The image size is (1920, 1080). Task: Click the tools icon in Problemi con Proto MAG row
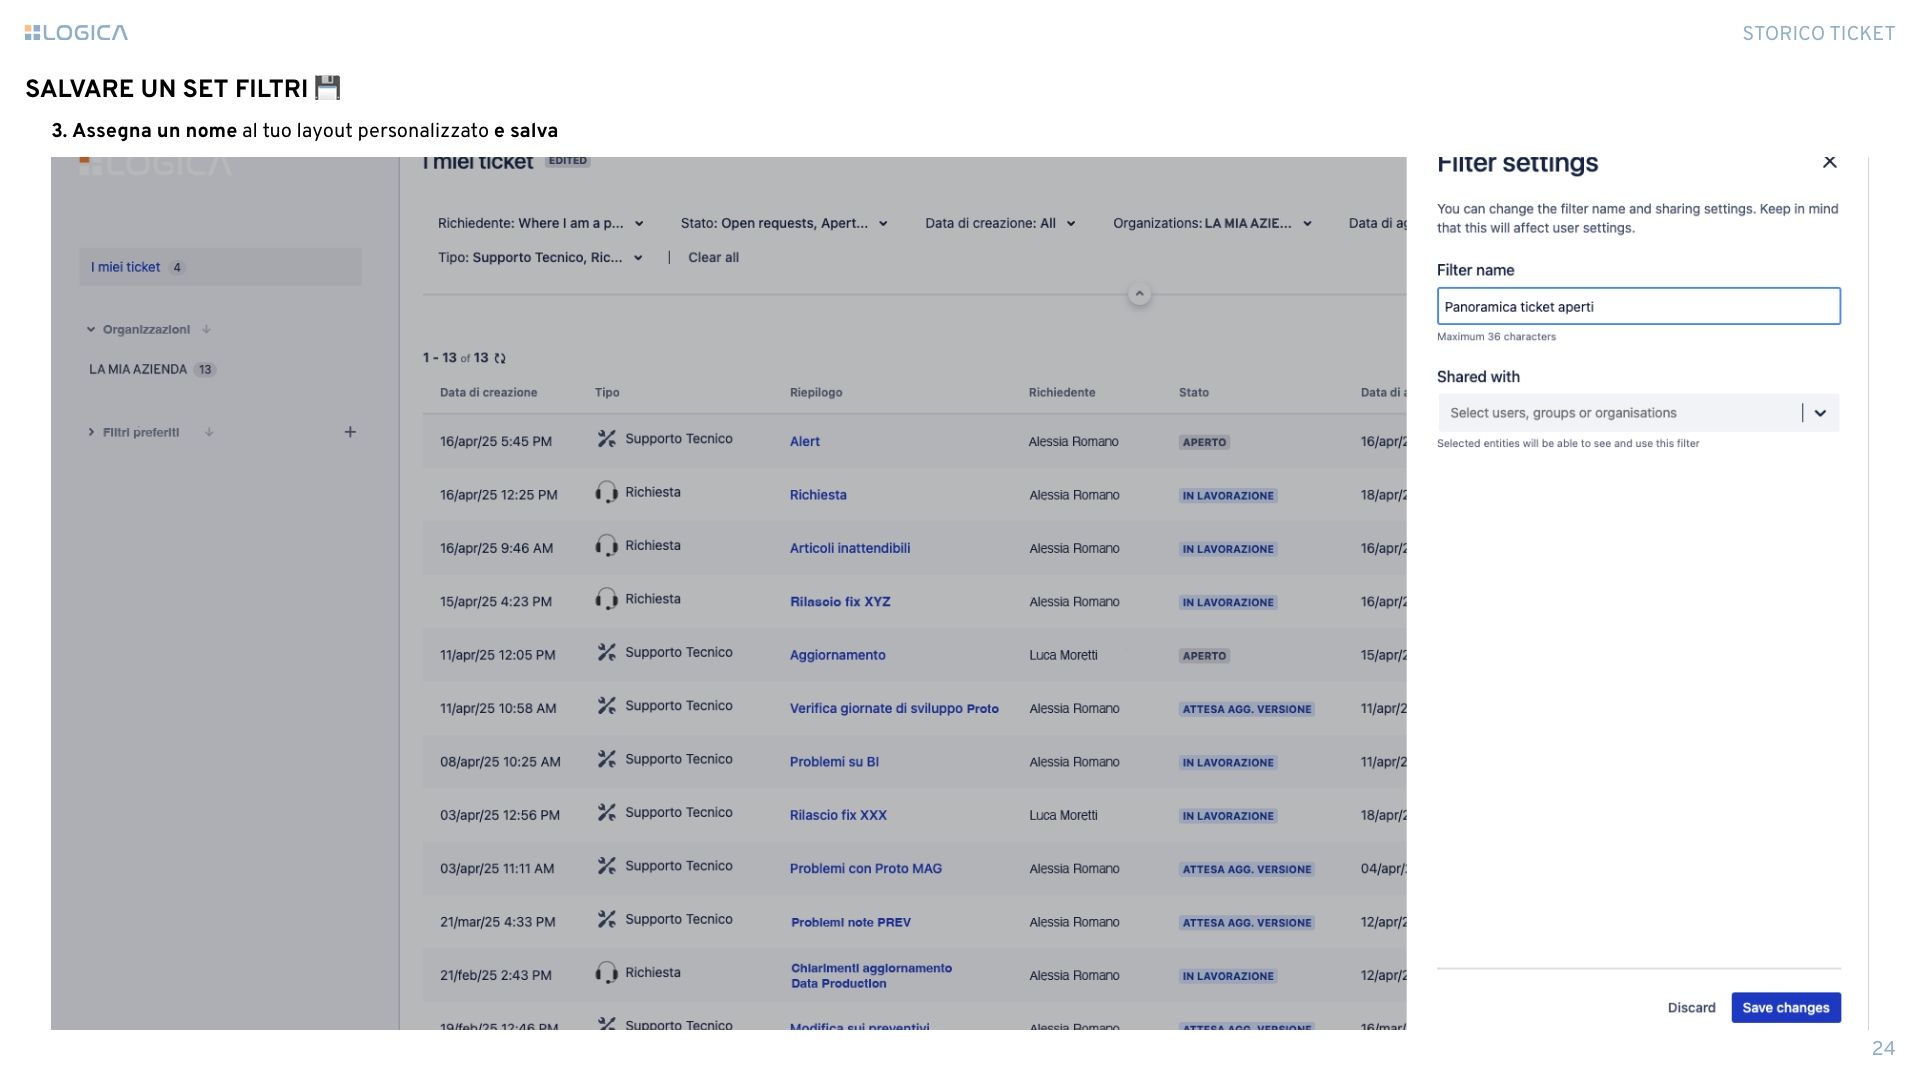(x=606, y=866)
